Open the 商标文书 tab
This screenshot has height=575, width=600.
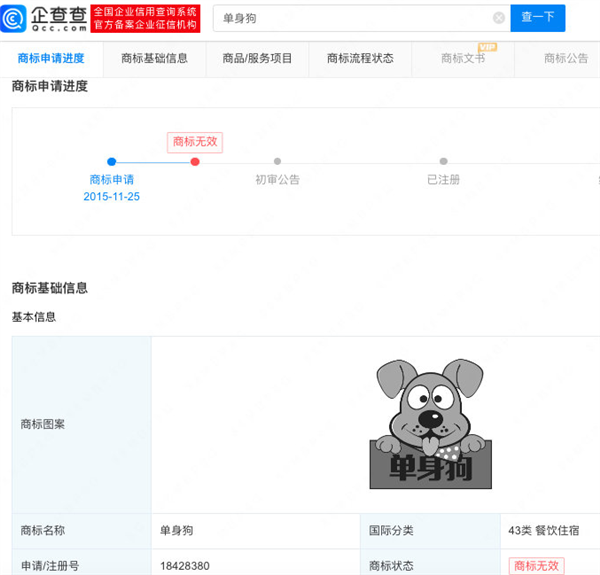coord(463,59)
